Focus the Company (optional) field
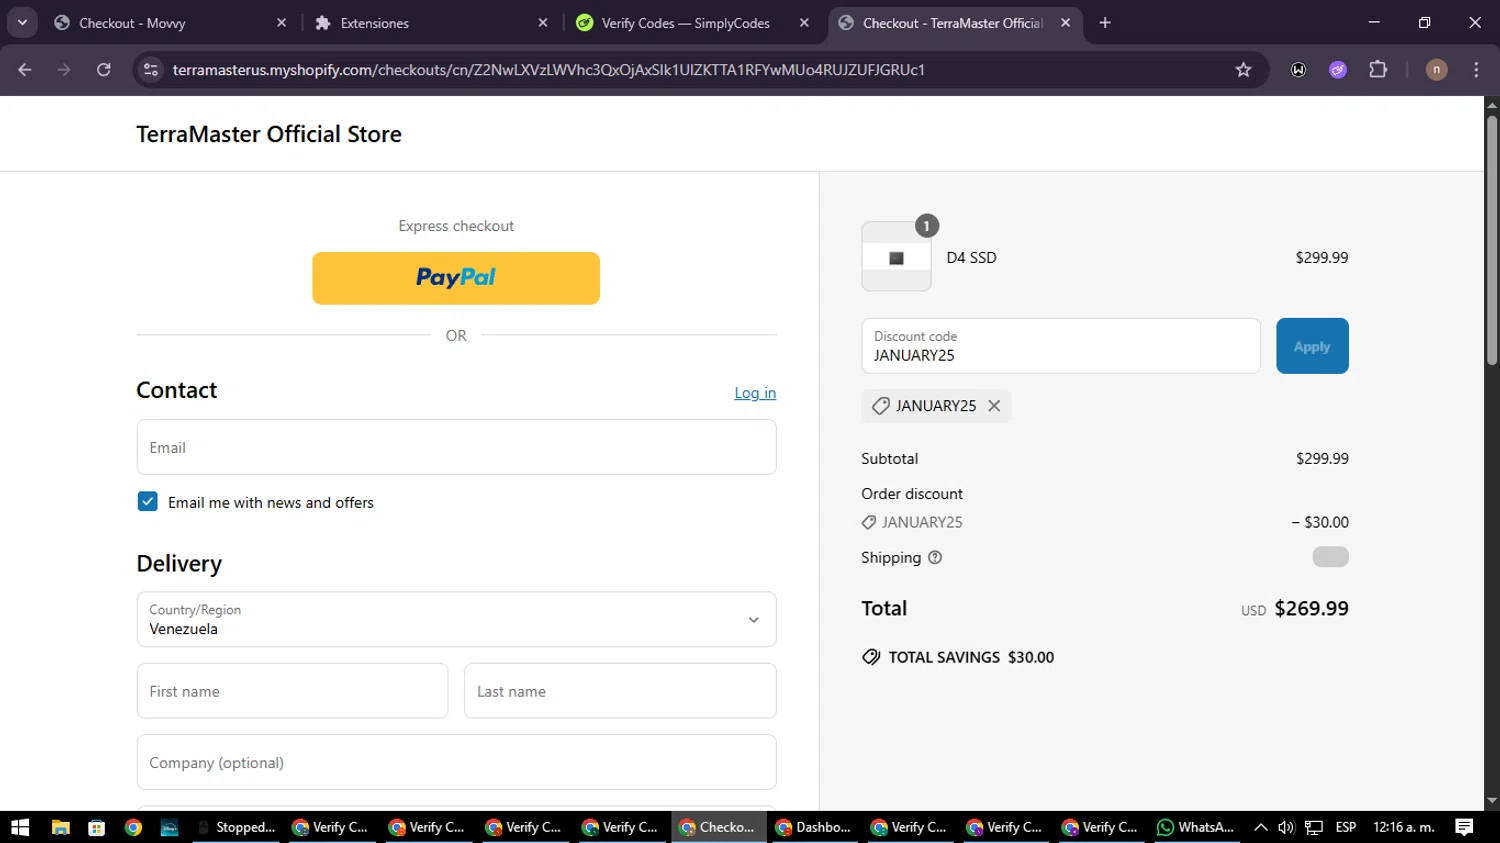Screen dimensions: 1500x843 456,762
